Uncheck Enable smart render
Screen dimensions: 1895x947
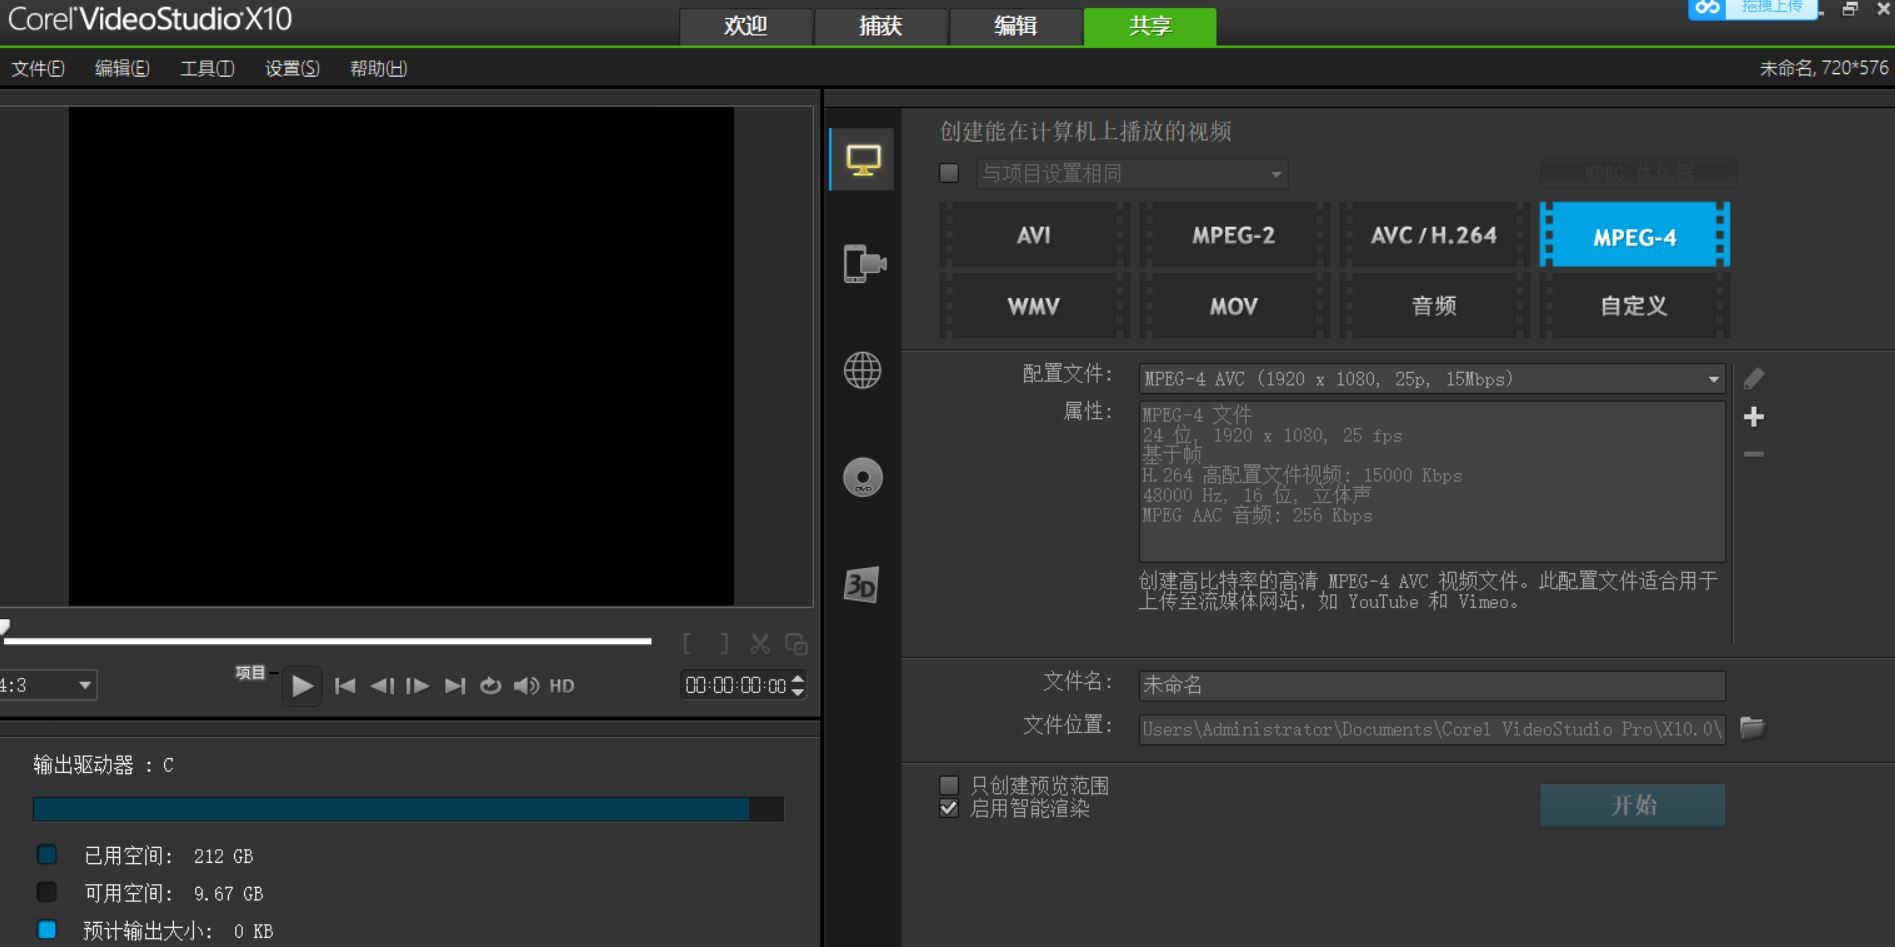coord(949,808)
